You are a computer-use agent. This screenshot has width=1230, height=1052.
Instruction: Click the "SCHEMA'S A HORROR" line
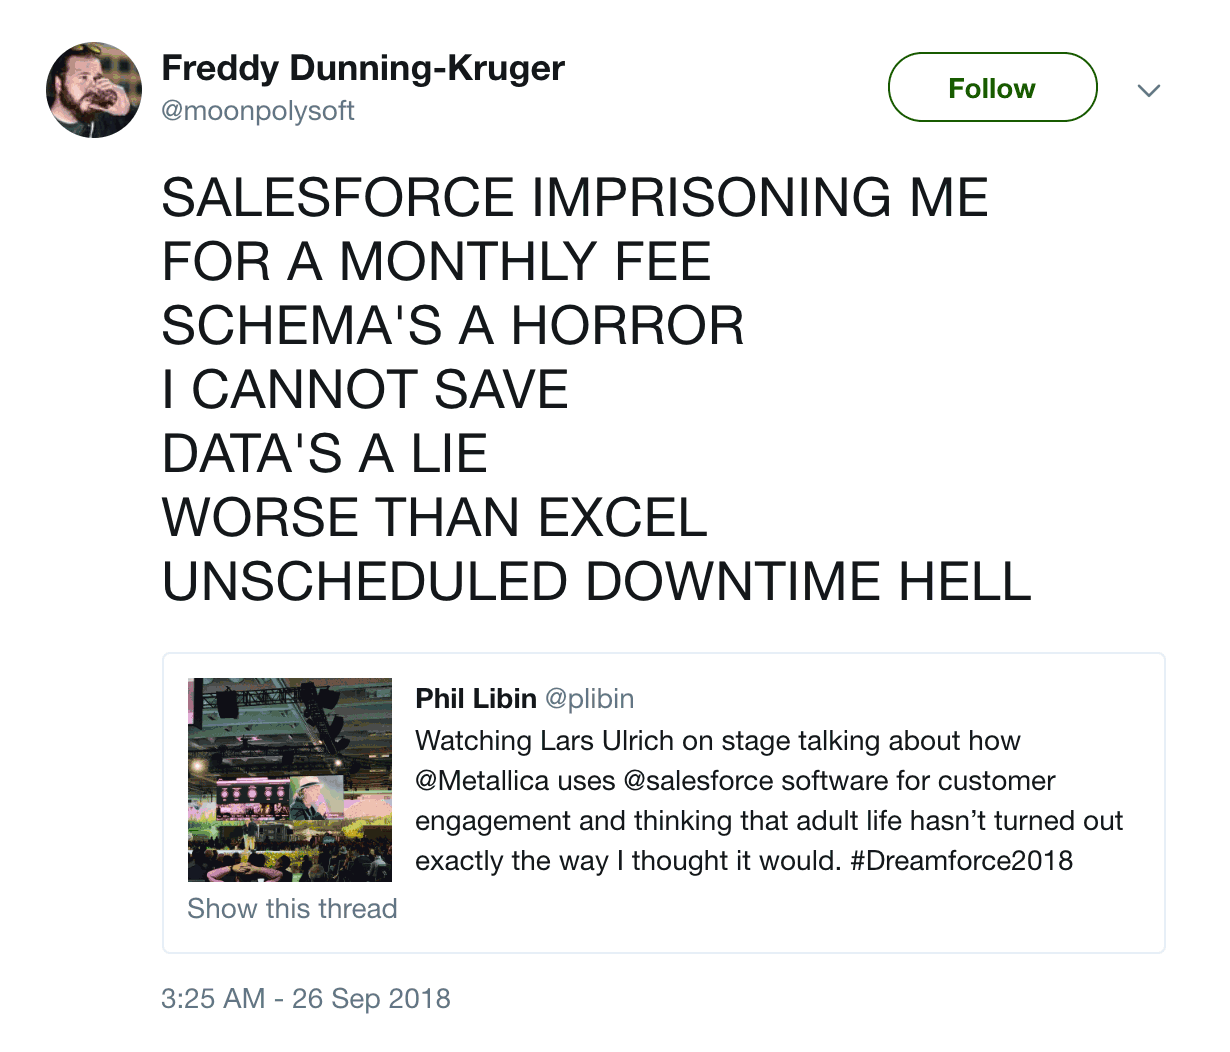pyautogui.click(x=452, y=326)
